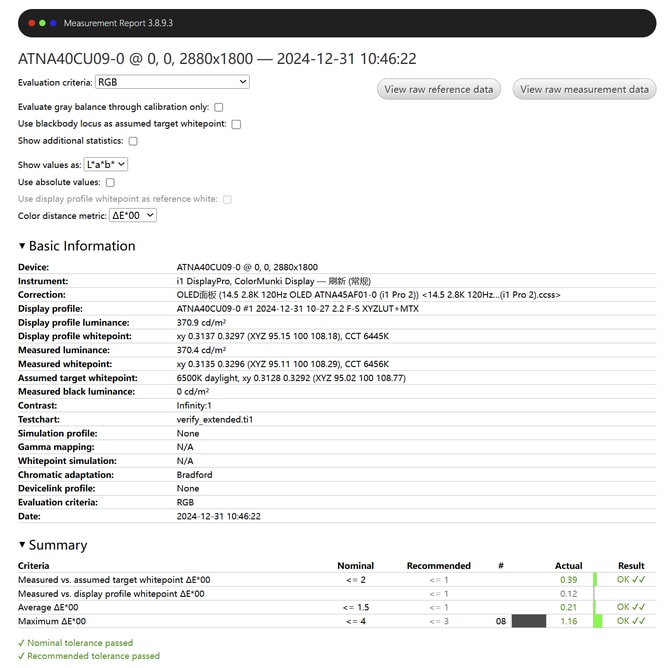Click the Actual value 0.39 in Summary
670x668 pixels.
(x=569, y=580)
